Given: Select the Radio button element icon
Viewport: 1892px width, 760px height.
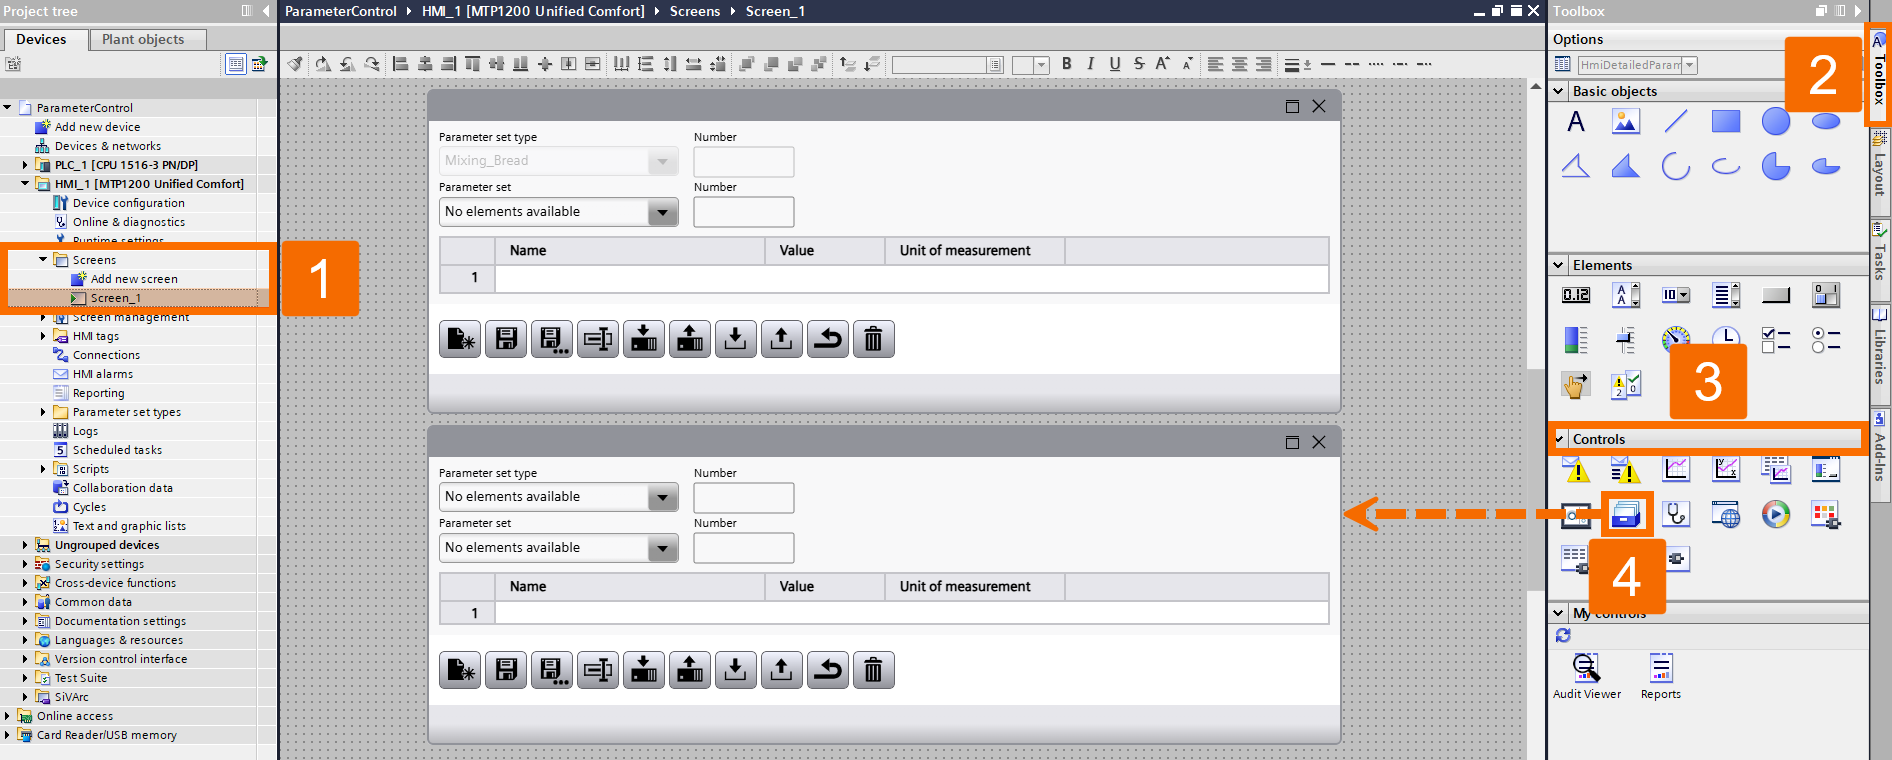Looking at the screenshot, I should [1826, 340].
